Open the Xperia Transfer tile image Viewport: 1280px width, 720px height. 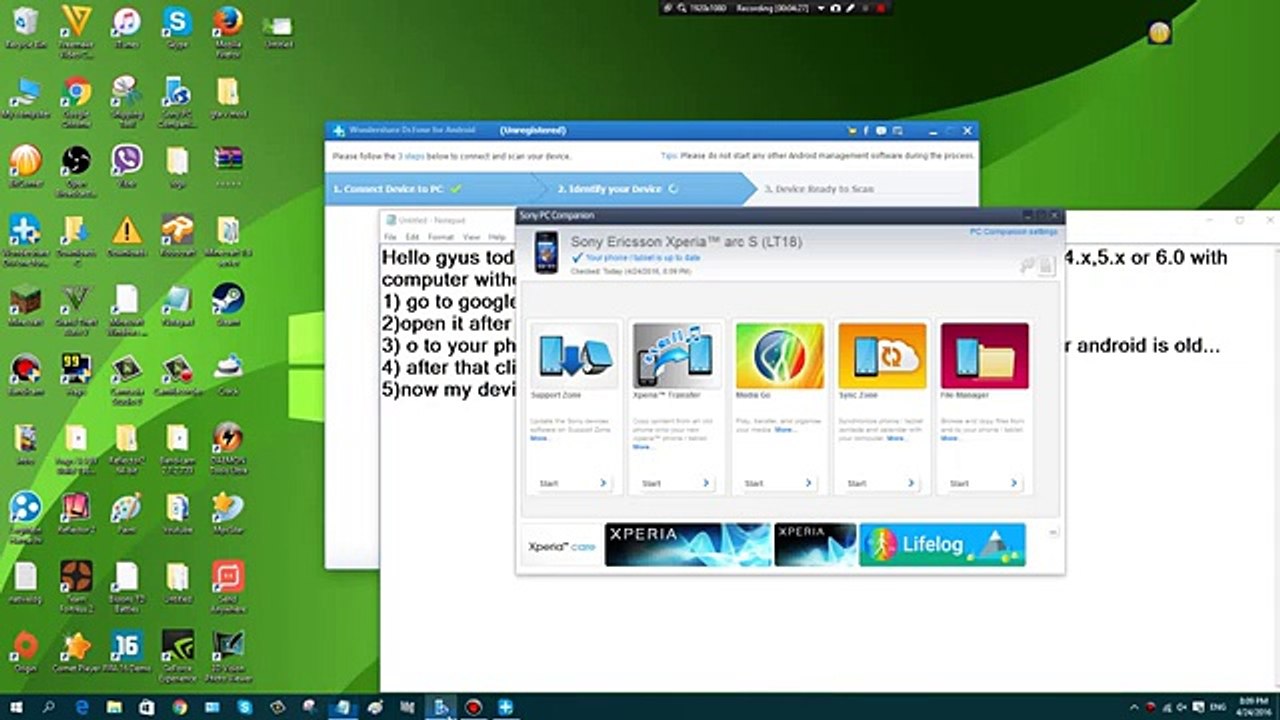(676, 356)
